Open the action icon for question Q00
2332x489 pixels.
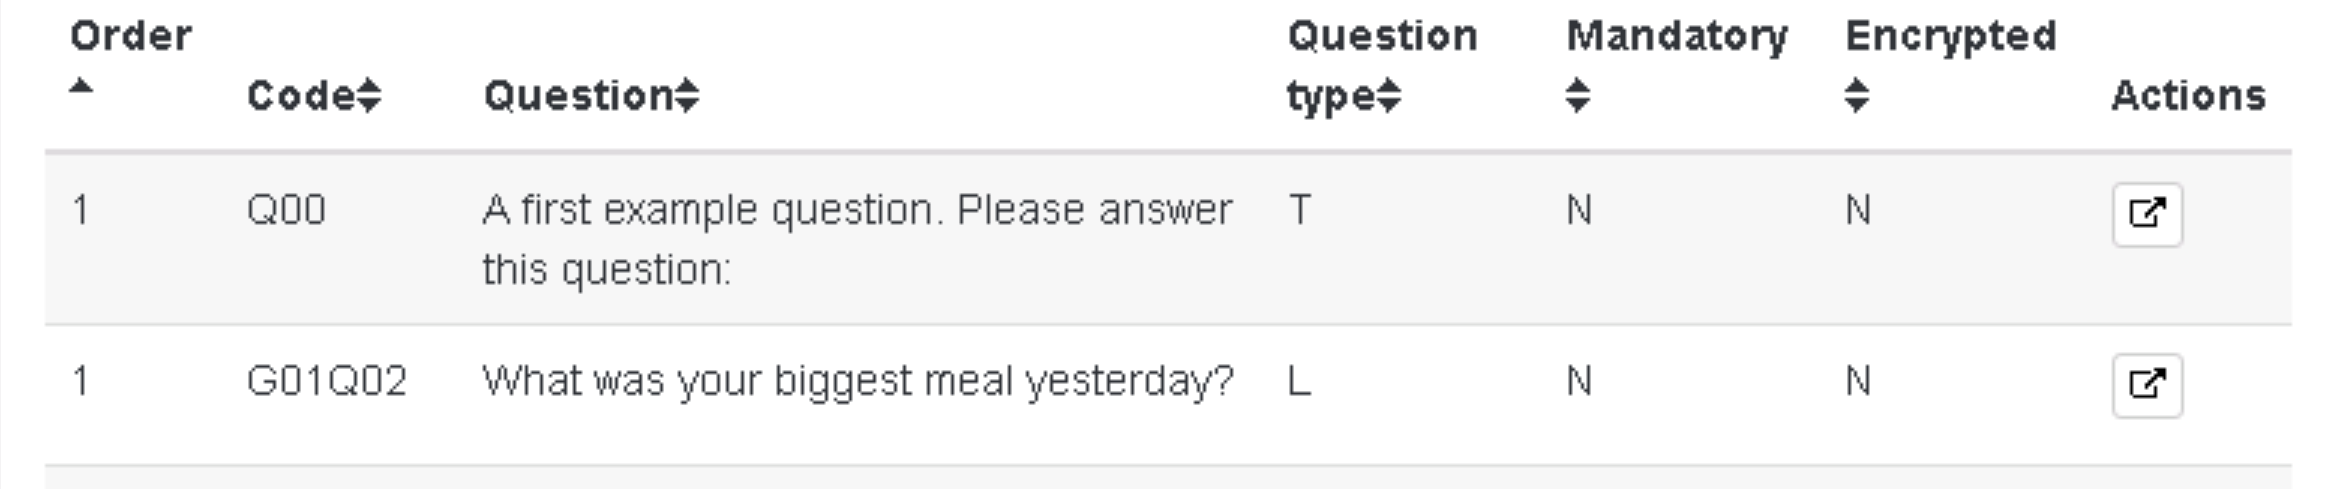[2146, 214]
